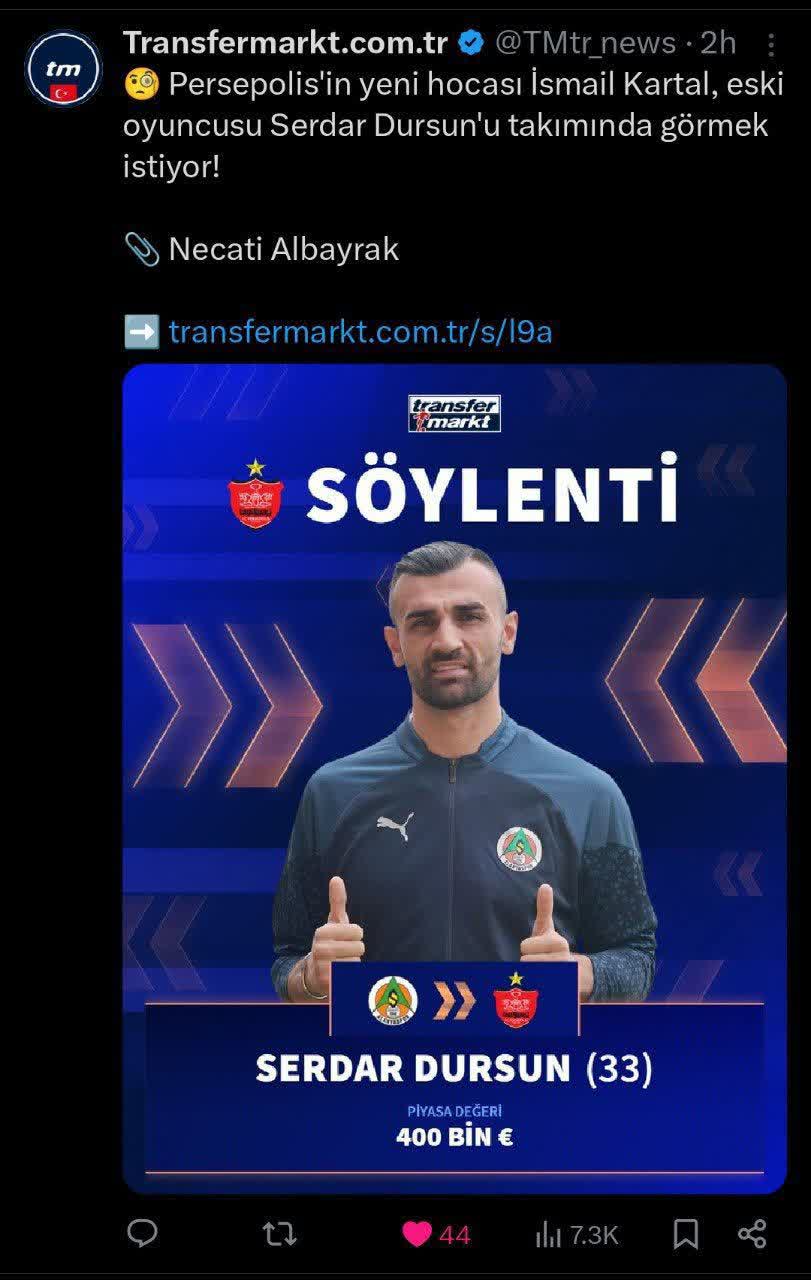This screenshot has width=811, height=1280.
Task: Tap the 2h post timestamp
Action: [719, 43]
